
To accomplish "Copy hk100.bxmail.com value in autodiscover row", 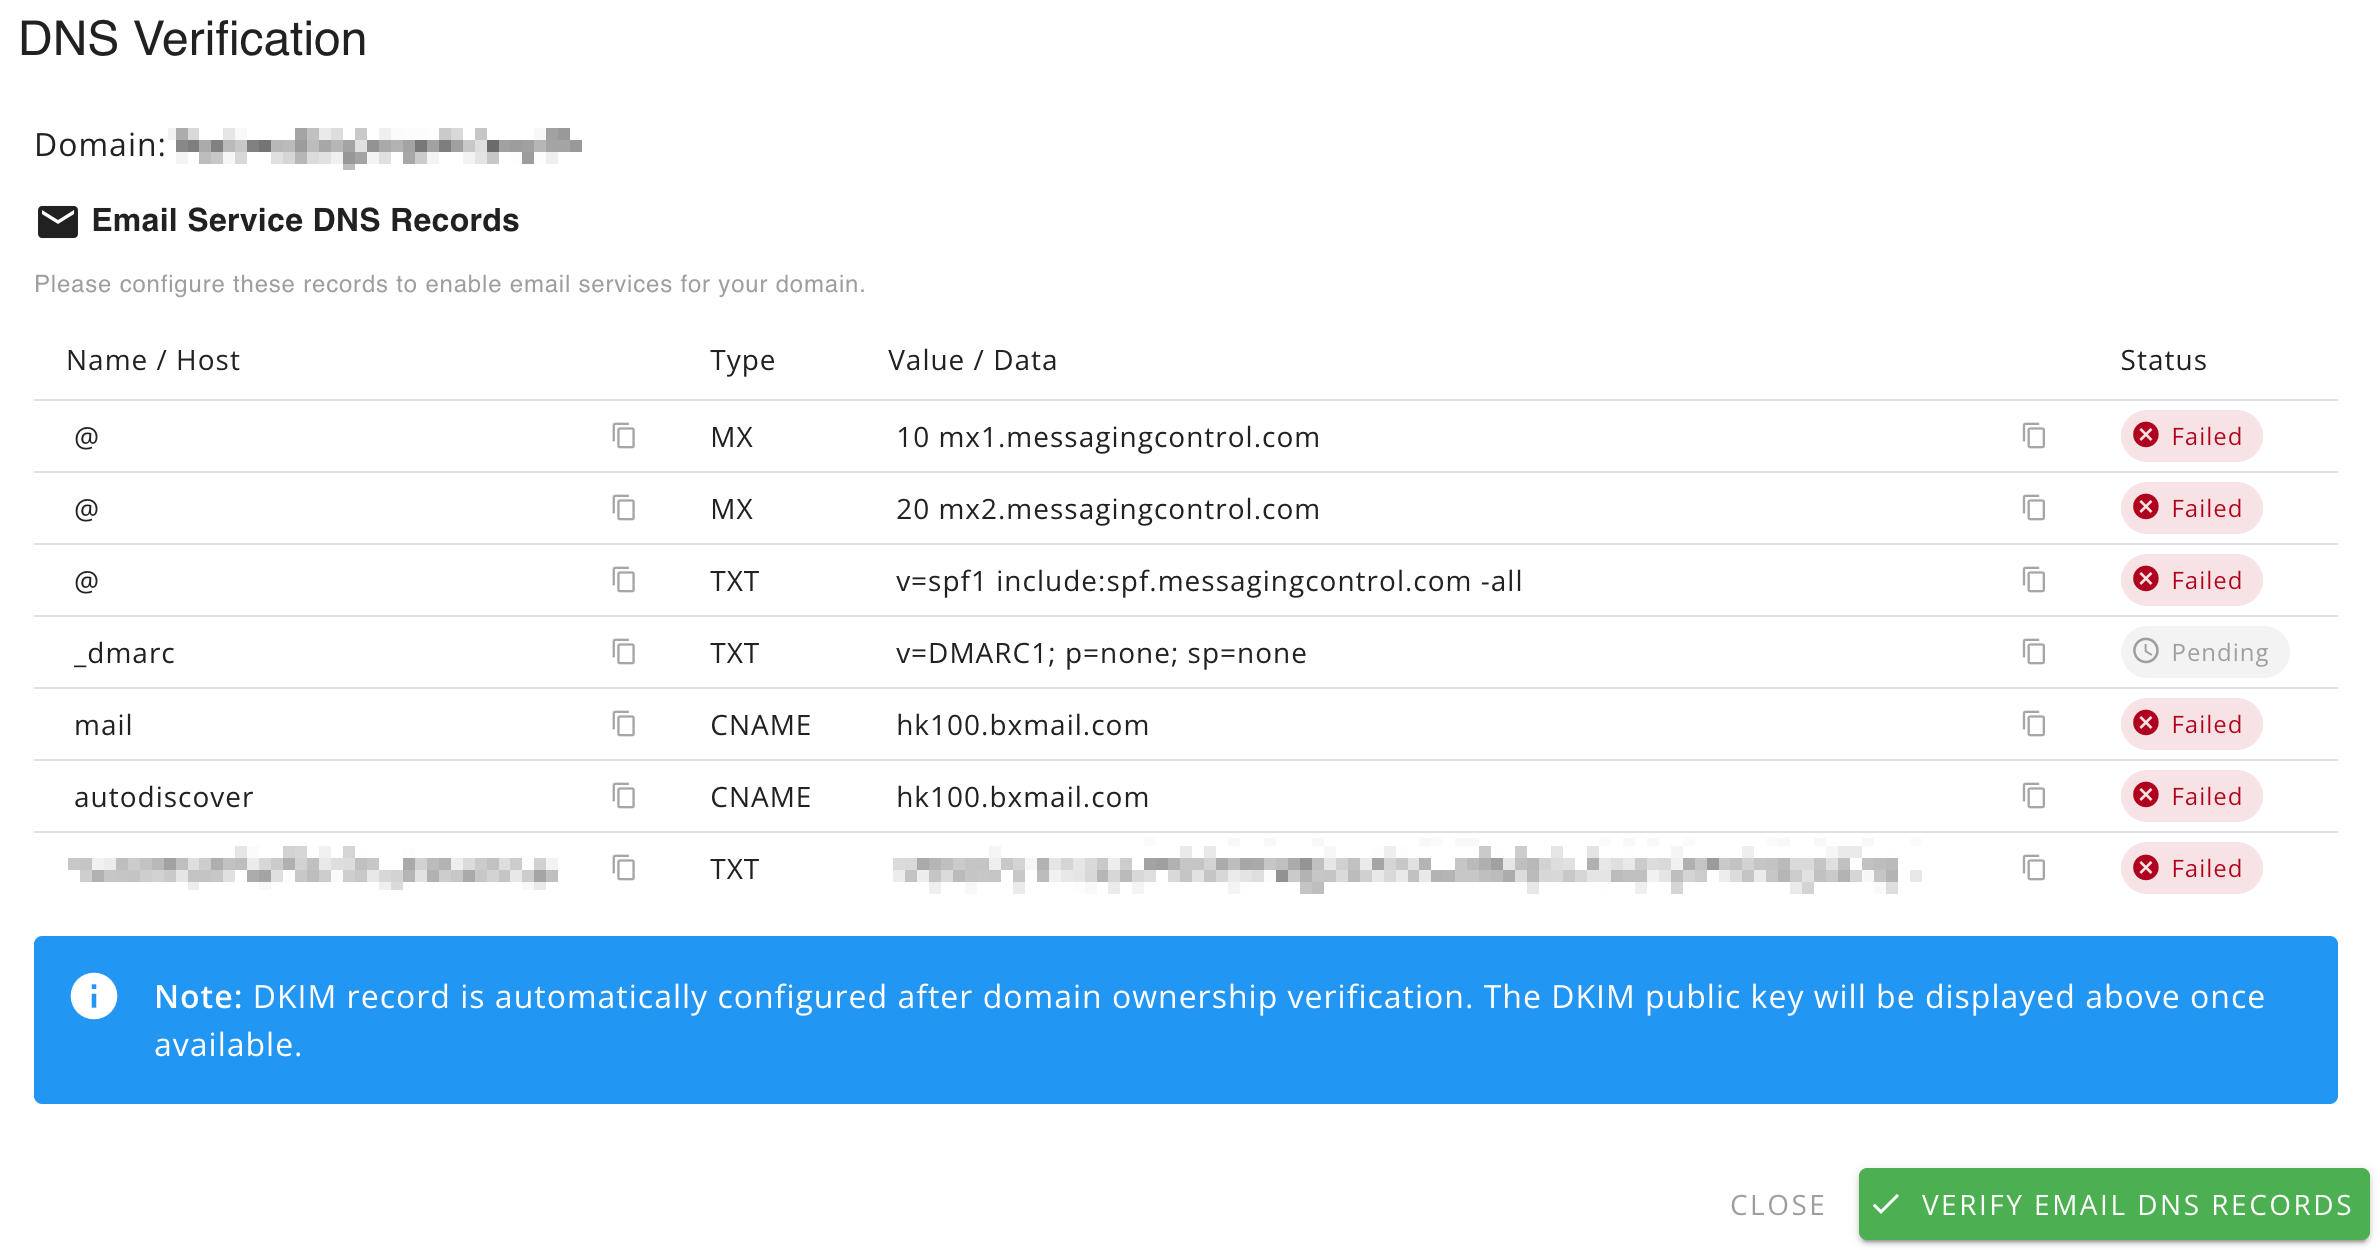I will tap(2034, 796).
